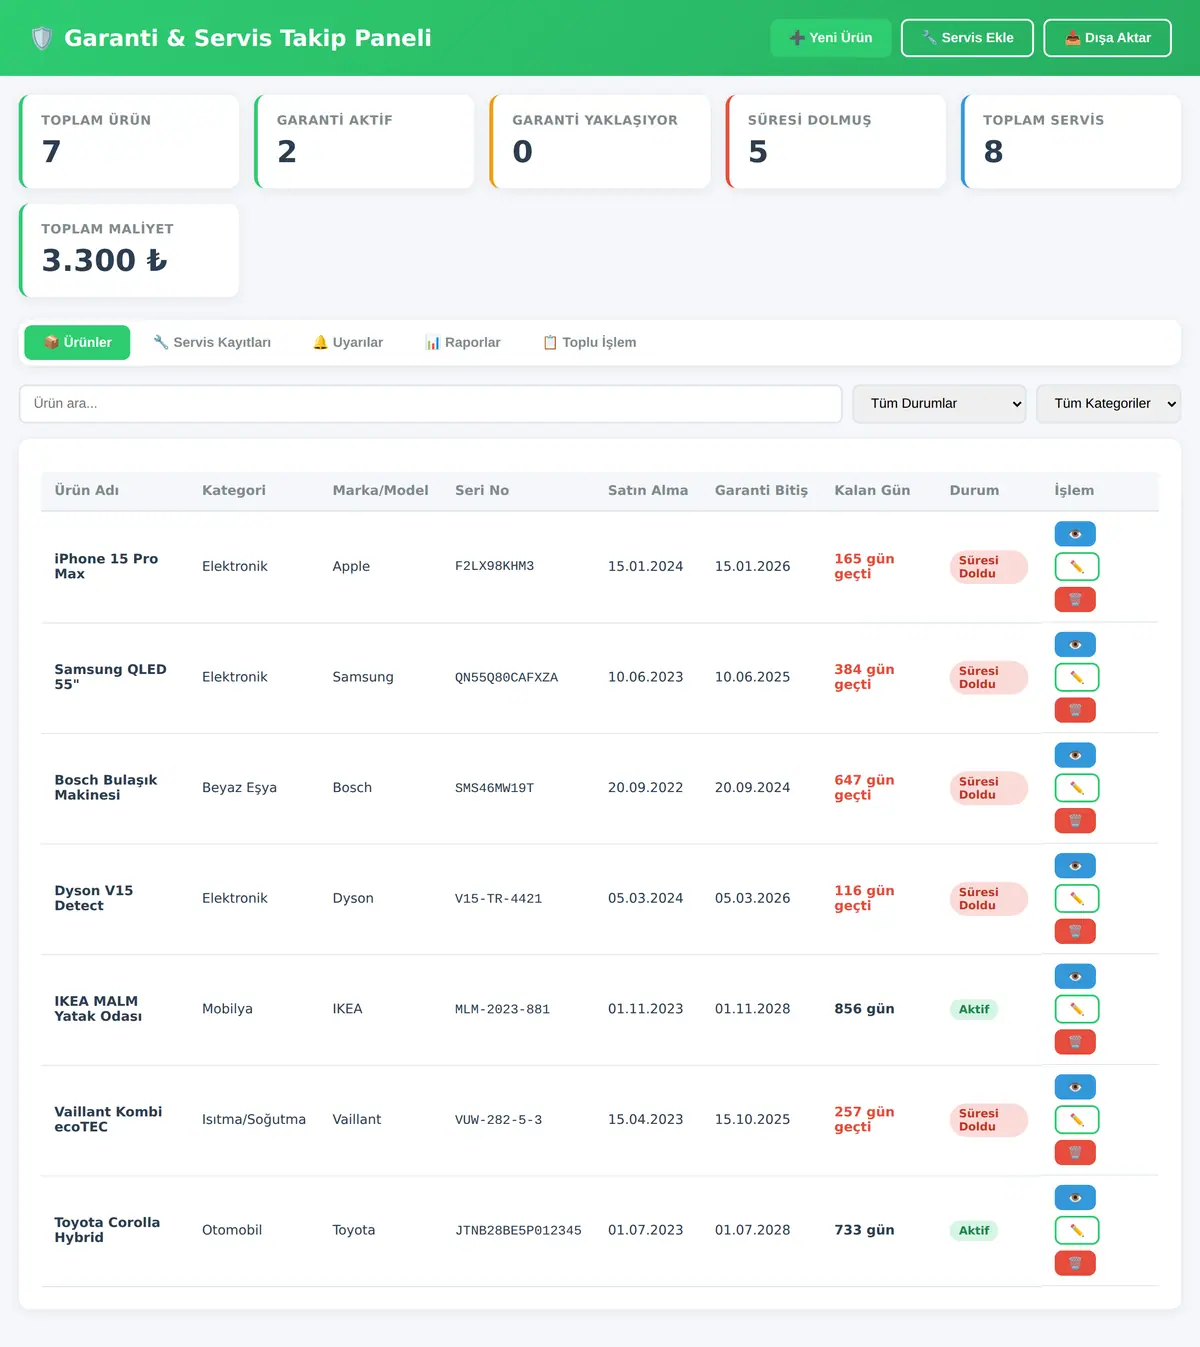View details of Samsung QLED 55"
Viewport: 1200px width, 1347px height.
[x=1075, y=645]
